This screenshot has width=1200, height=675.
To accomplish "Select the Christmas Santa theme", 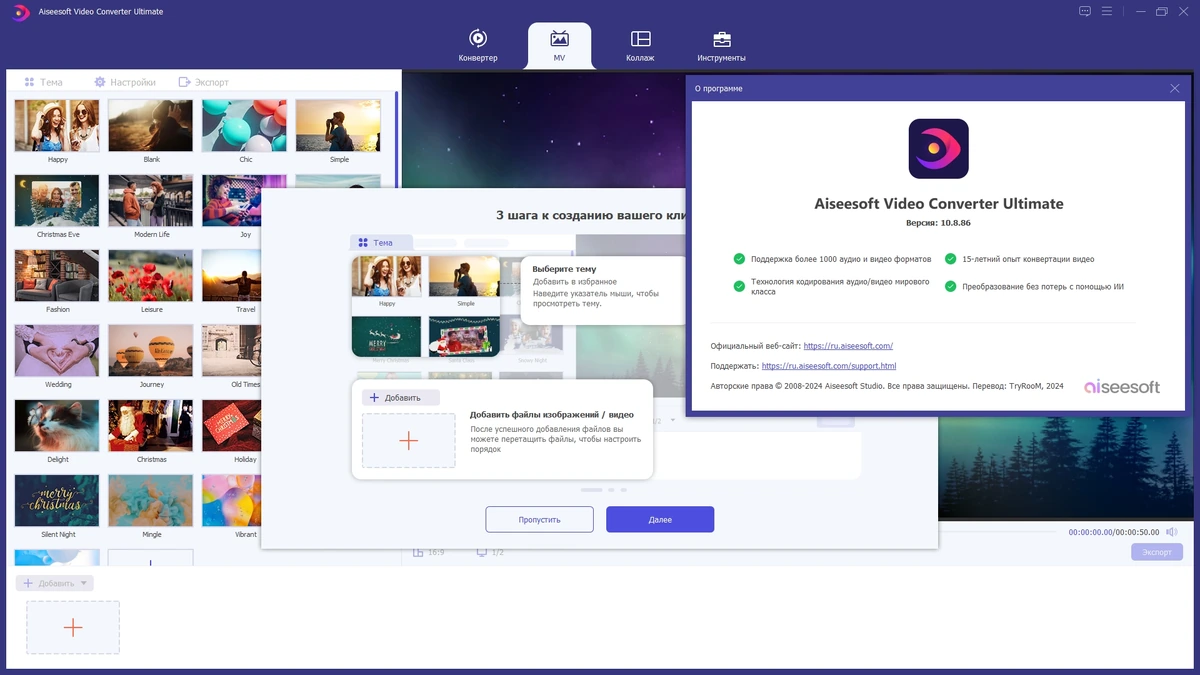I will 151,425.
